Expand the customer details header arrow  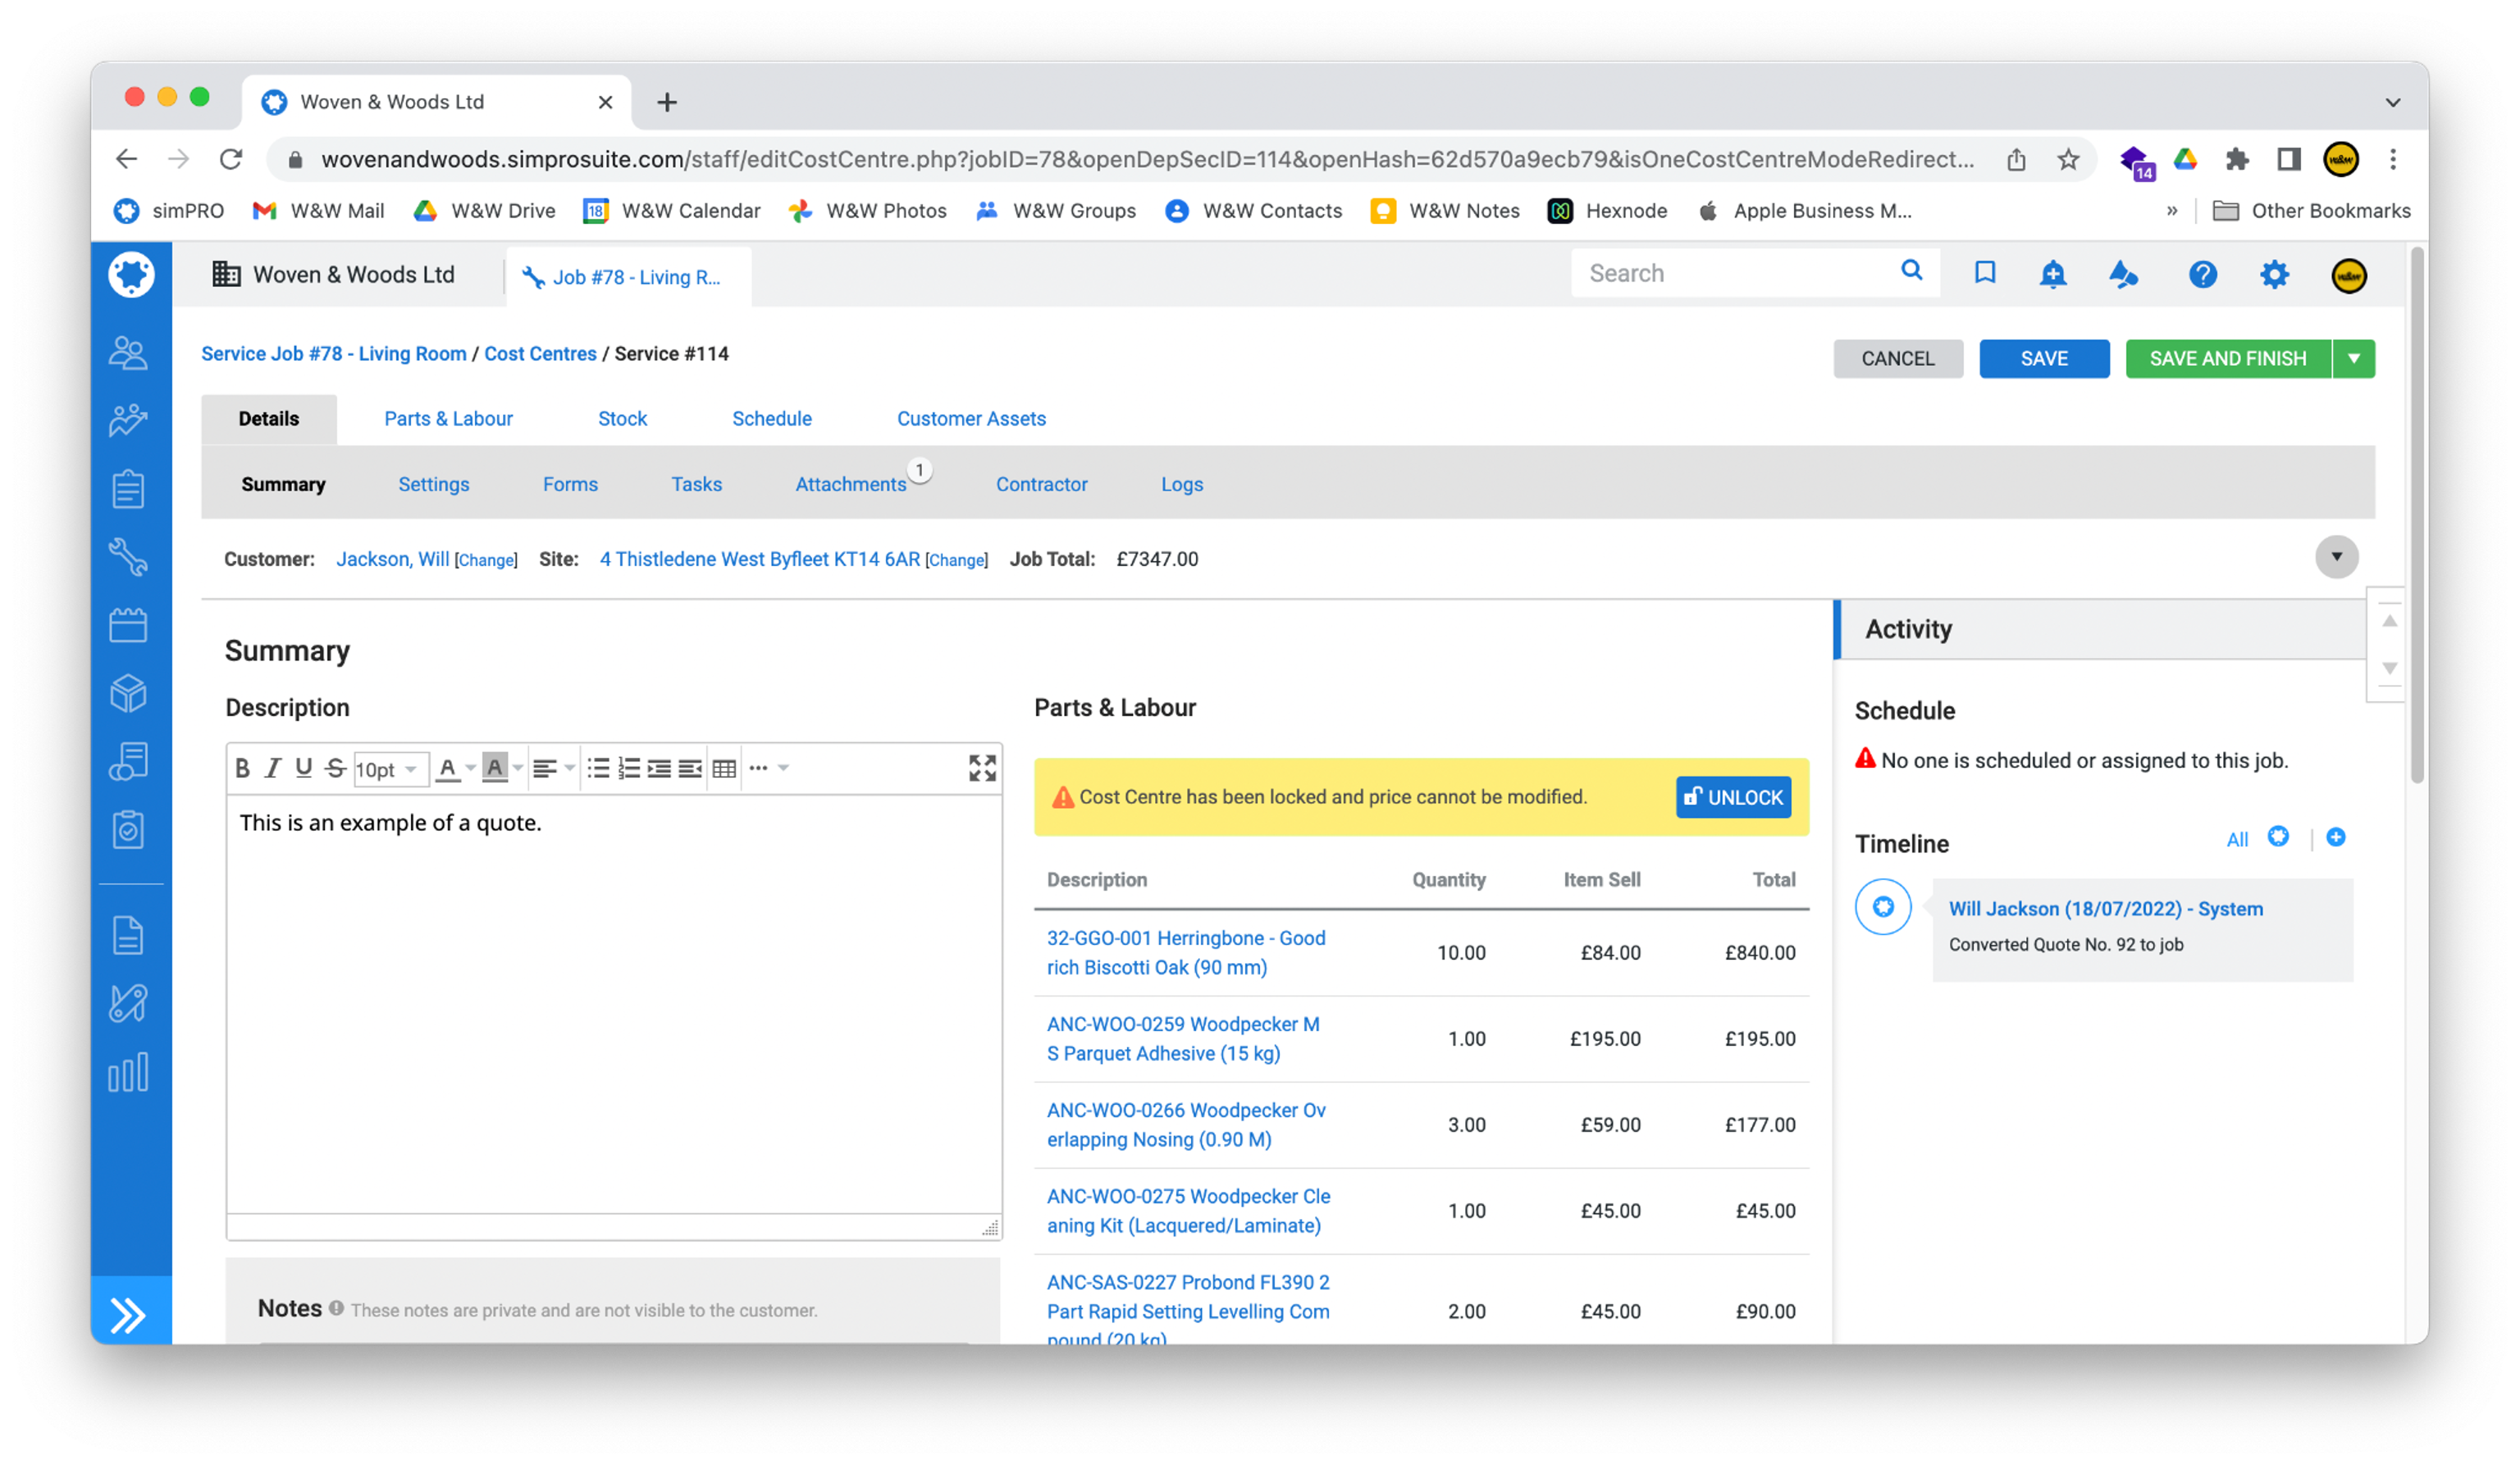point(2336,557)
